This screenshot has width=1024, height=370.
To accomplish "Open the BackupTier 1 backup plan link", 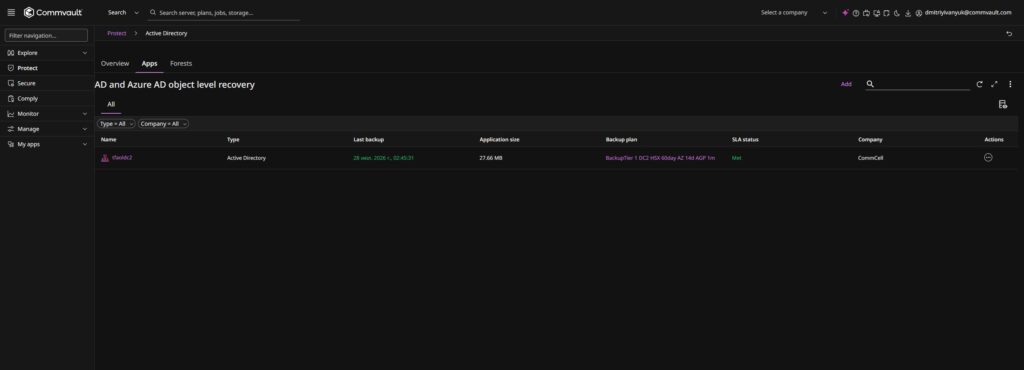I will pyautogui.click(x=660, y=158).
